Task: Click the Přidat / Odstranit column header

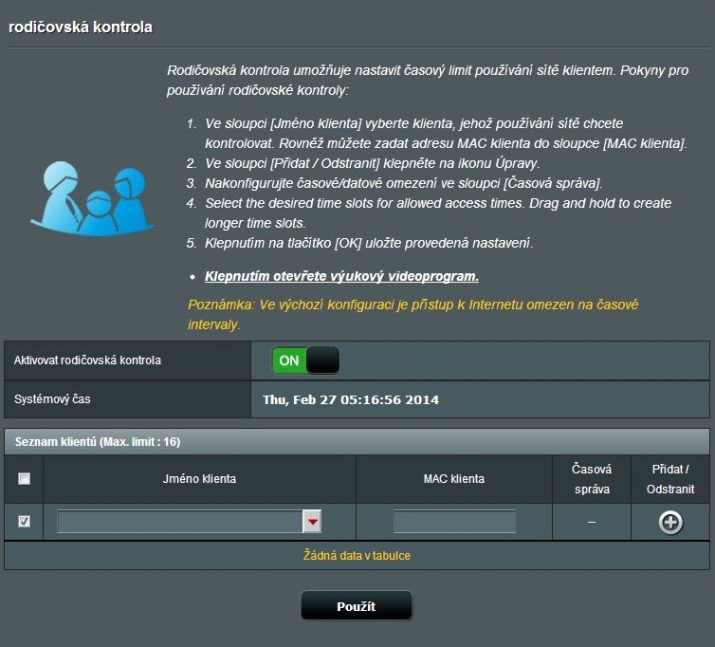Action: click(670, 478)
